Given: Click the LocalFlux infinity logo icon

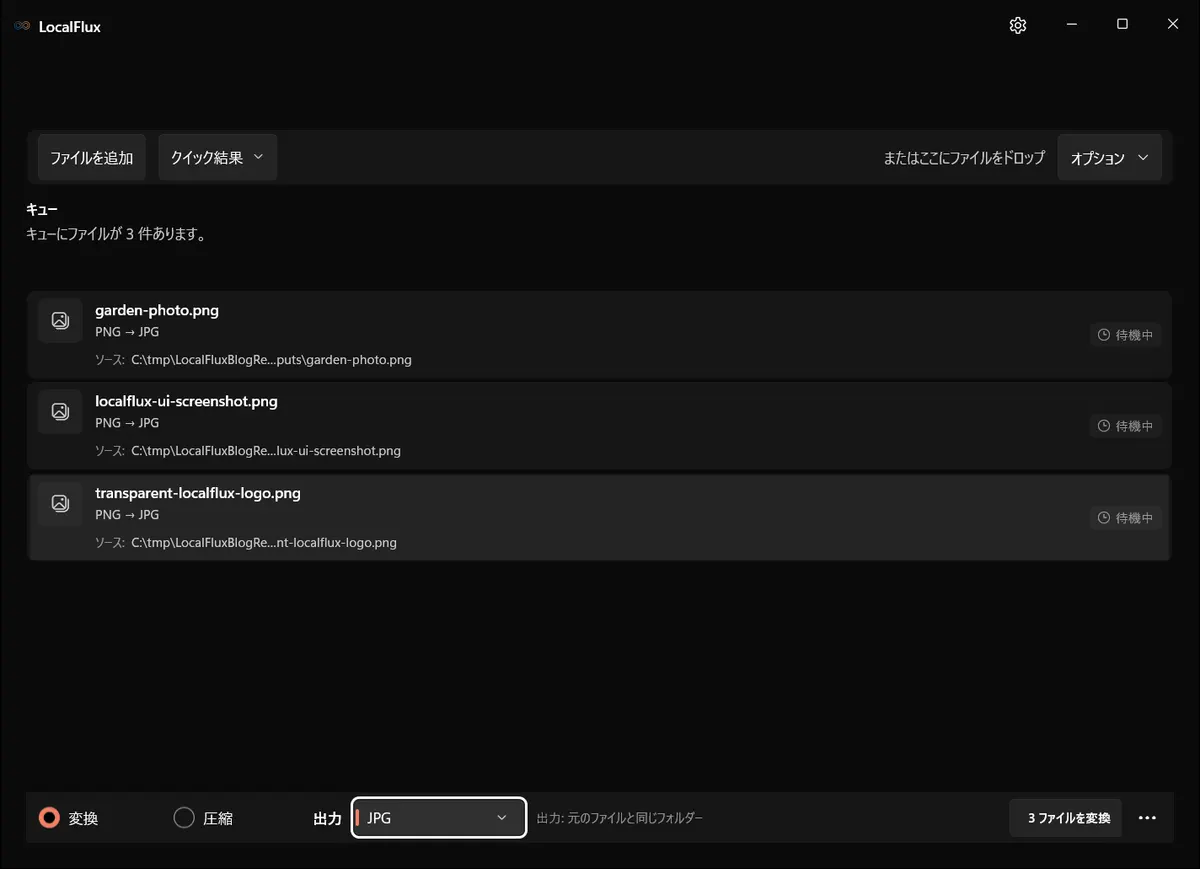Looking at the screenshot, I should [22, 26].
